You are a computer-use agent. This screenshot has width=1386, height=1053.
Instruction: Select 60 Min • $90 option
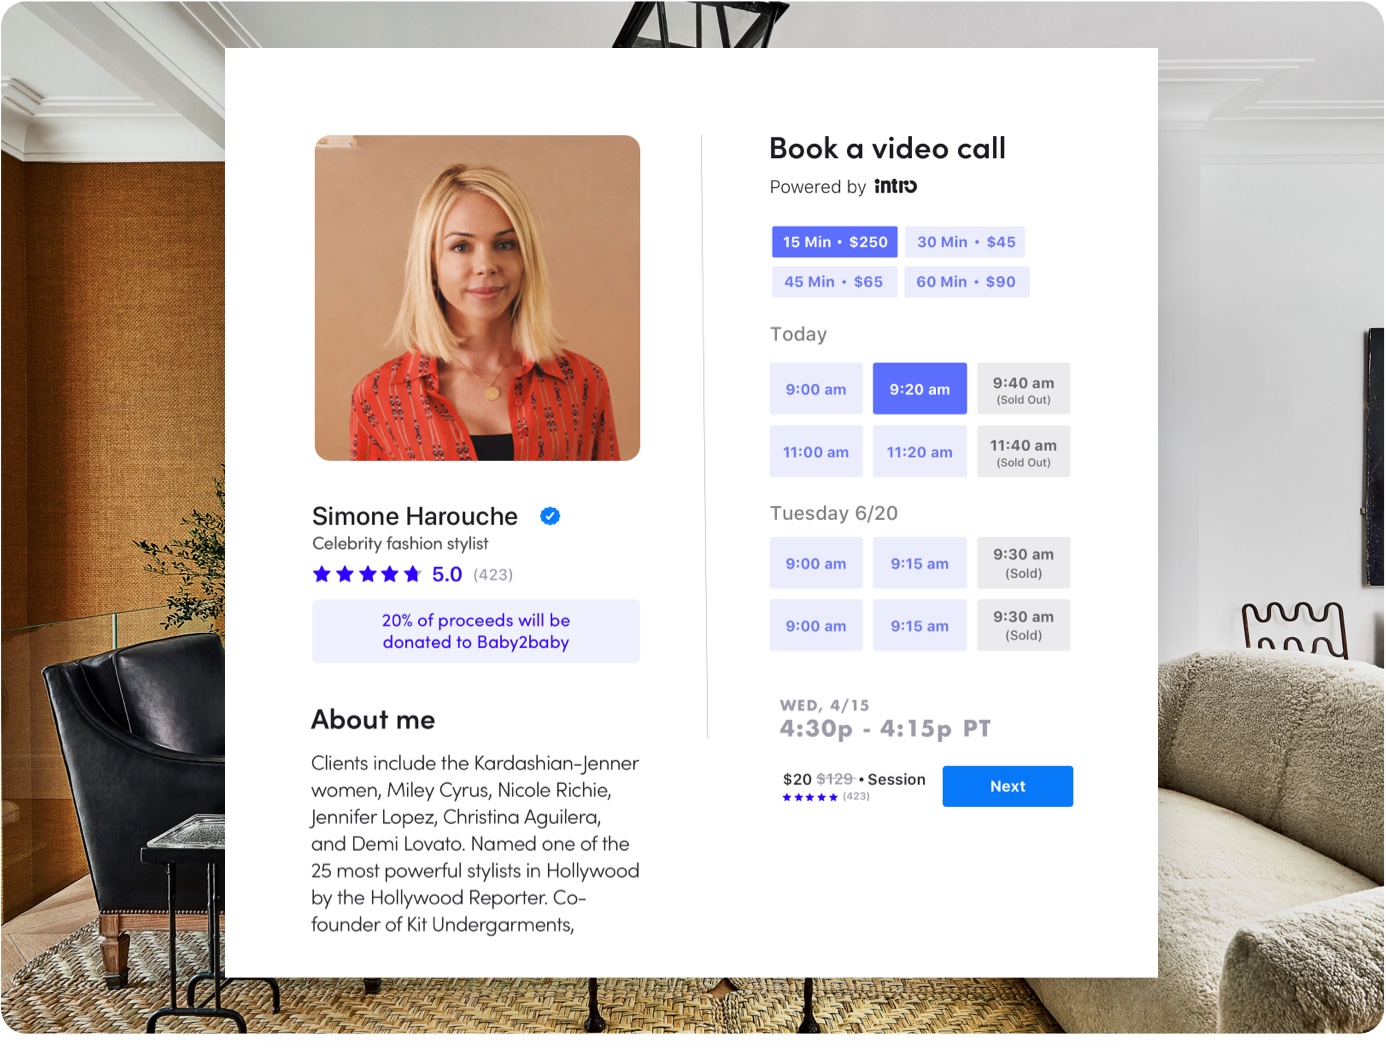coord(966,282)
